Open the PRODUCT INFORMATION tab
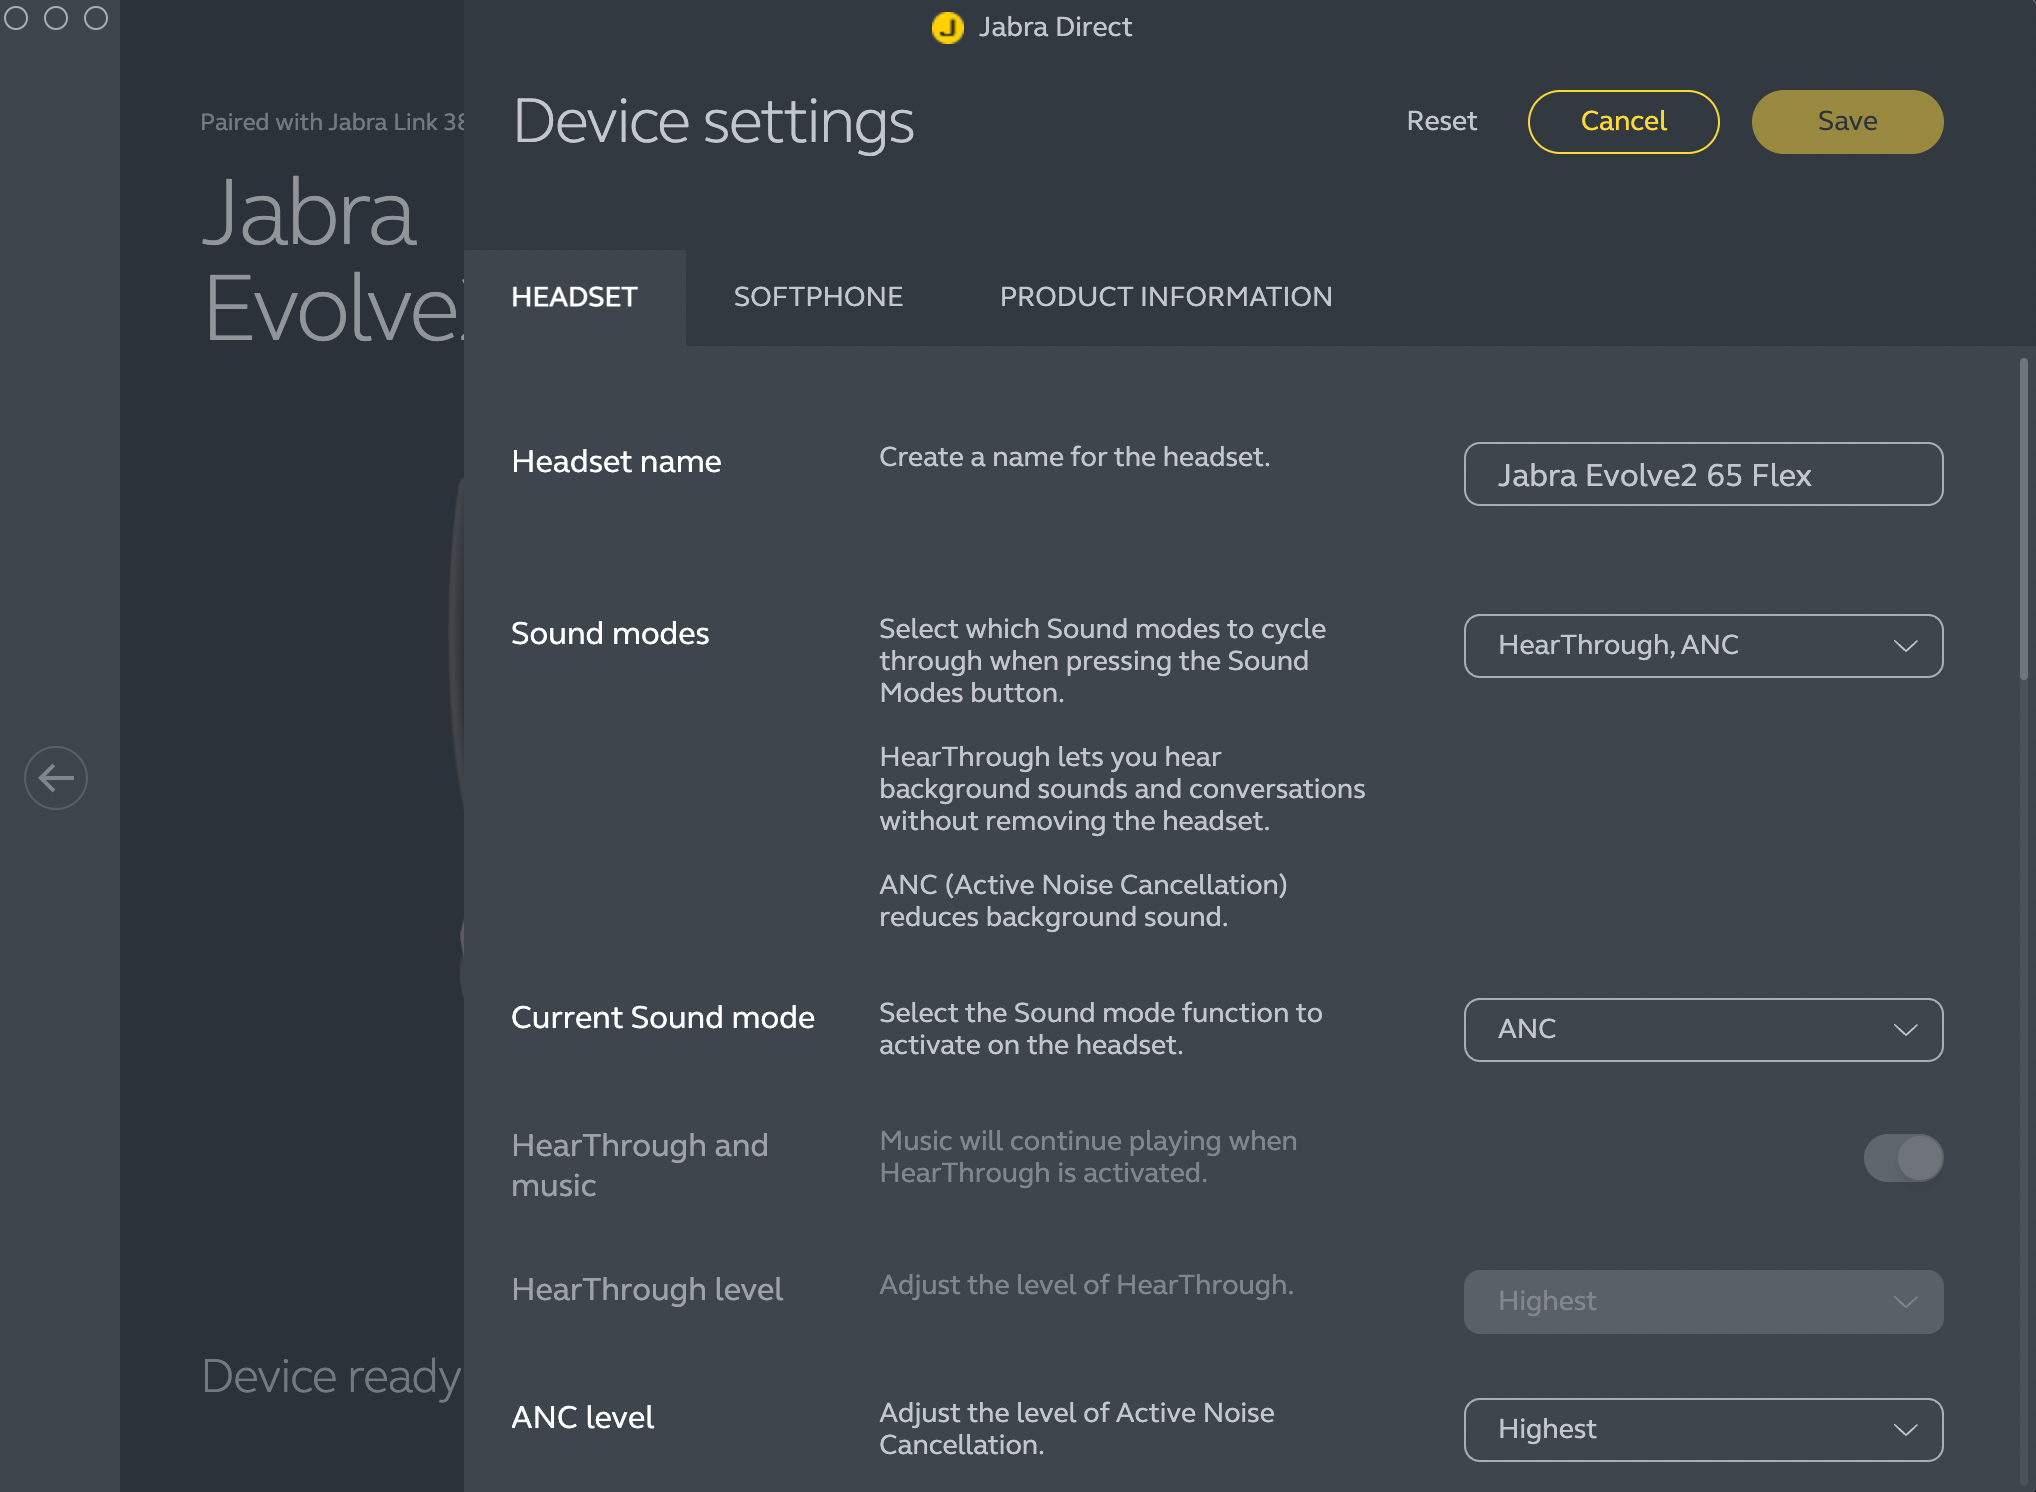The height and width of the screenshot is (1492, 2036). pyautogui.click(x=1166, y=297)
